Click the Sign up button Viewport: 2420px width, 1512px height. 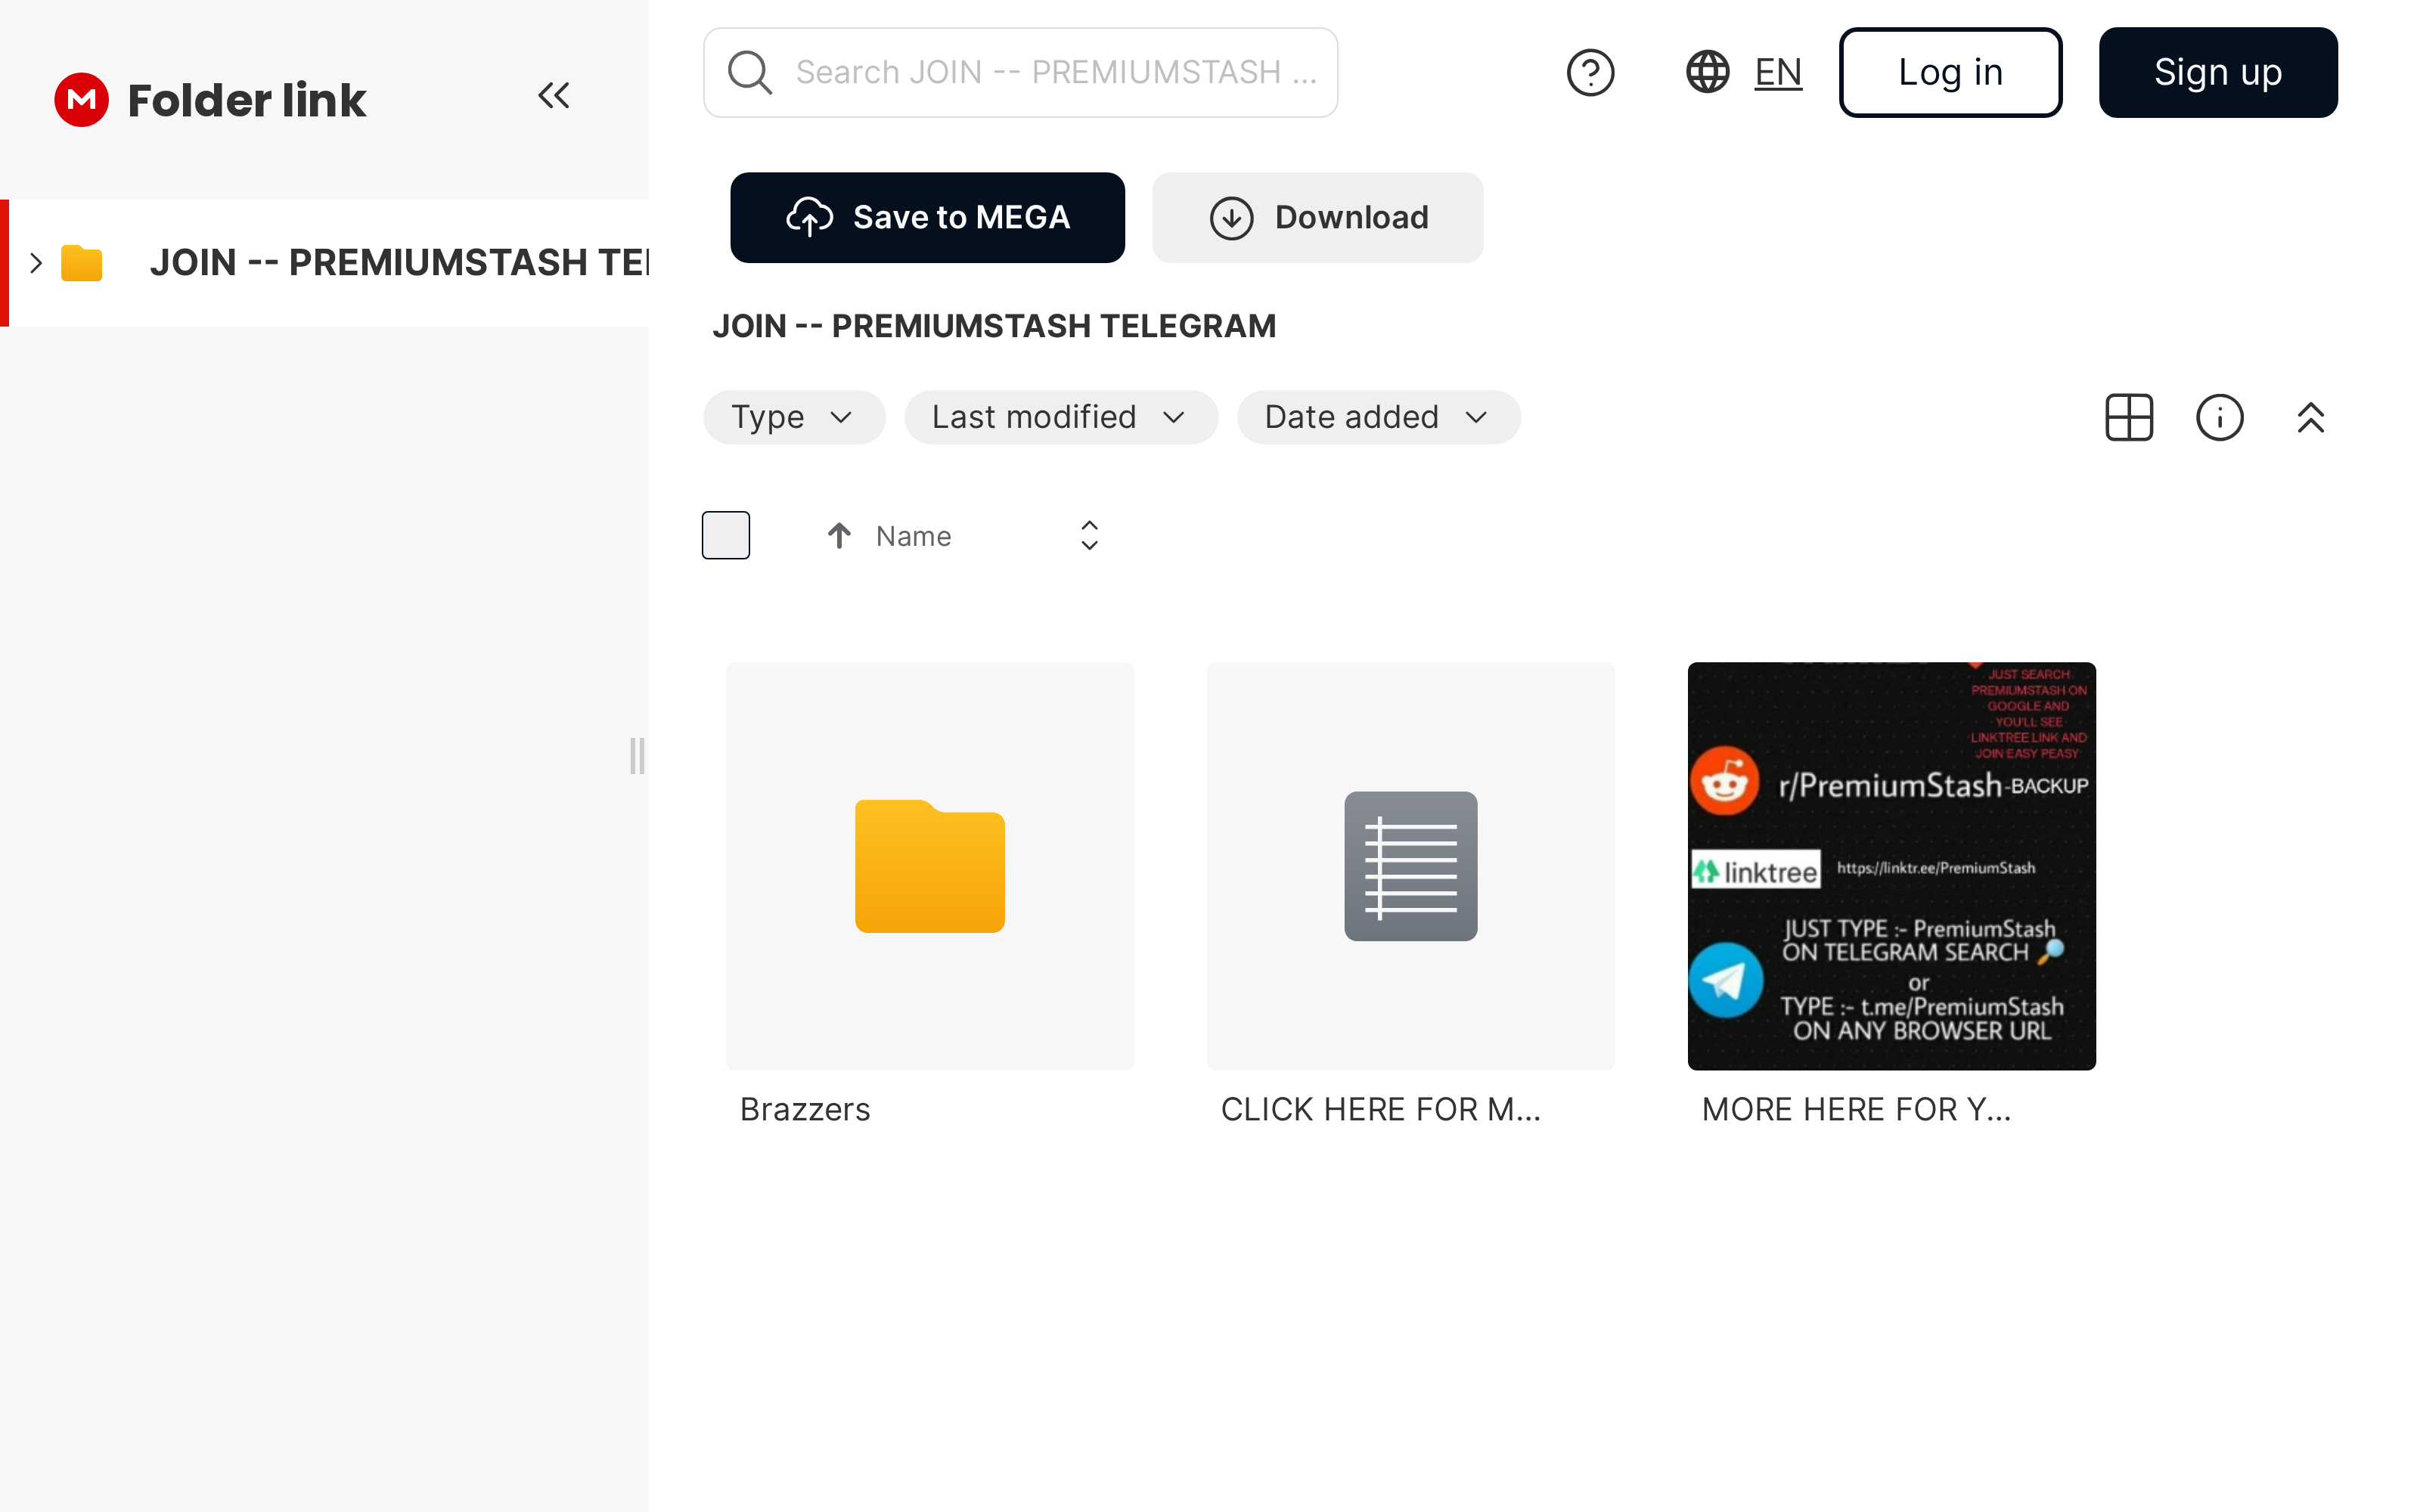click(2218, 72)
